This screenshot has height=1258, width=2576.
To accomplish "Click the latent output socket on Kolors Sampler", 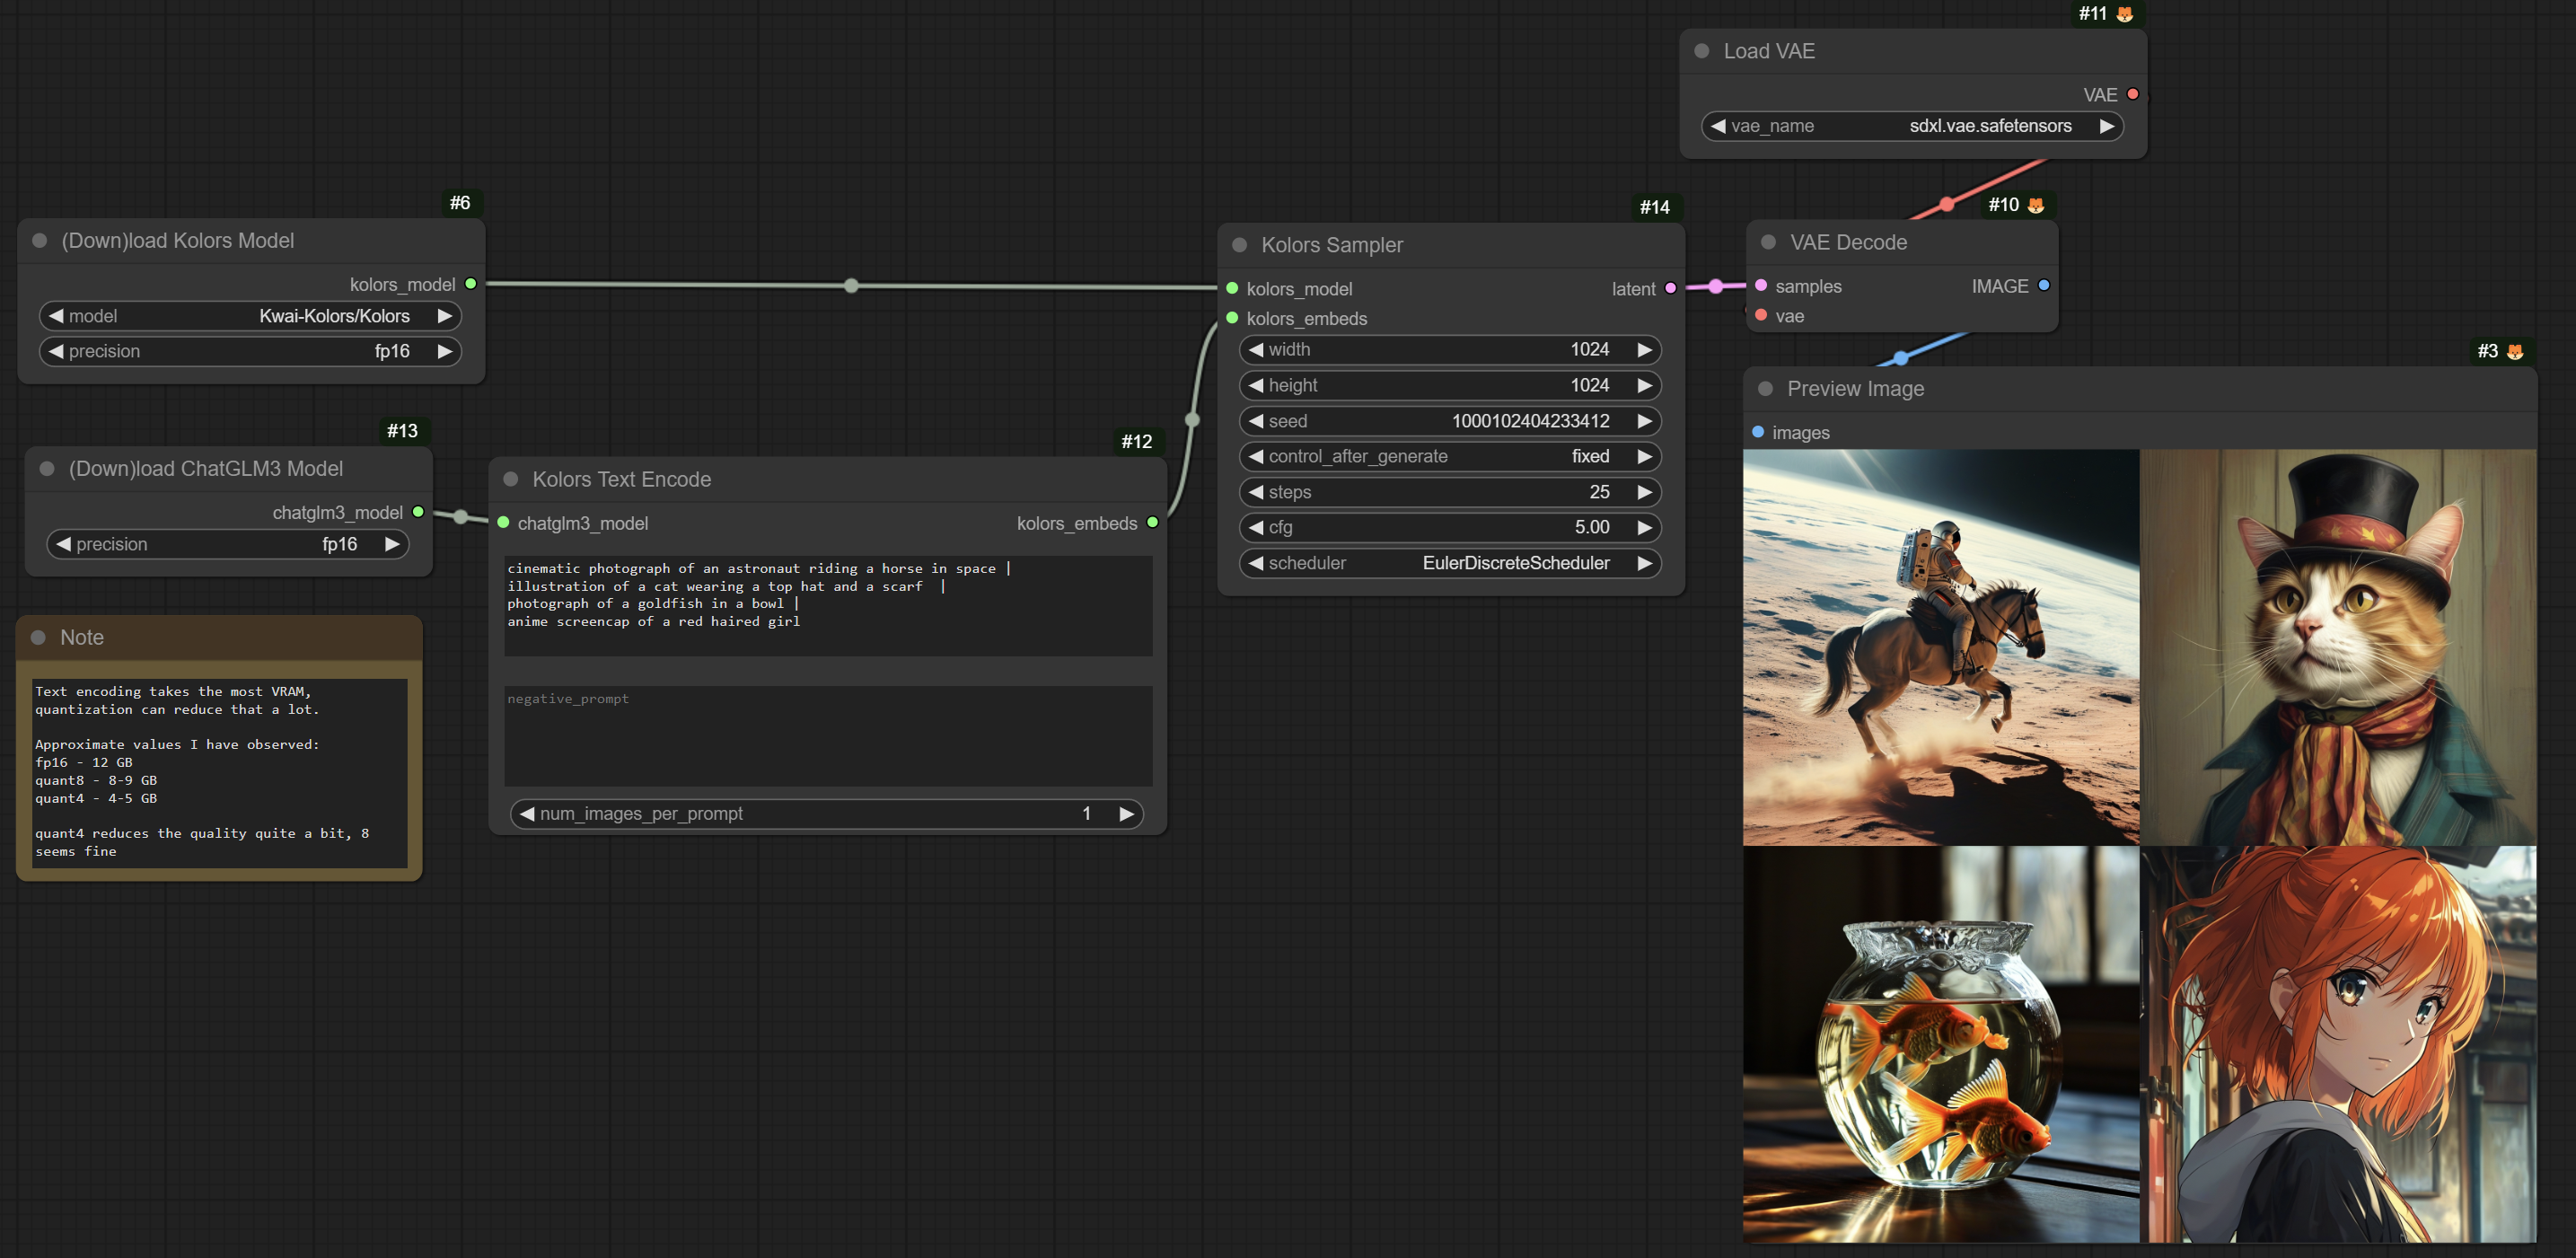I will pyautogui.click(x=1670, y=289).
